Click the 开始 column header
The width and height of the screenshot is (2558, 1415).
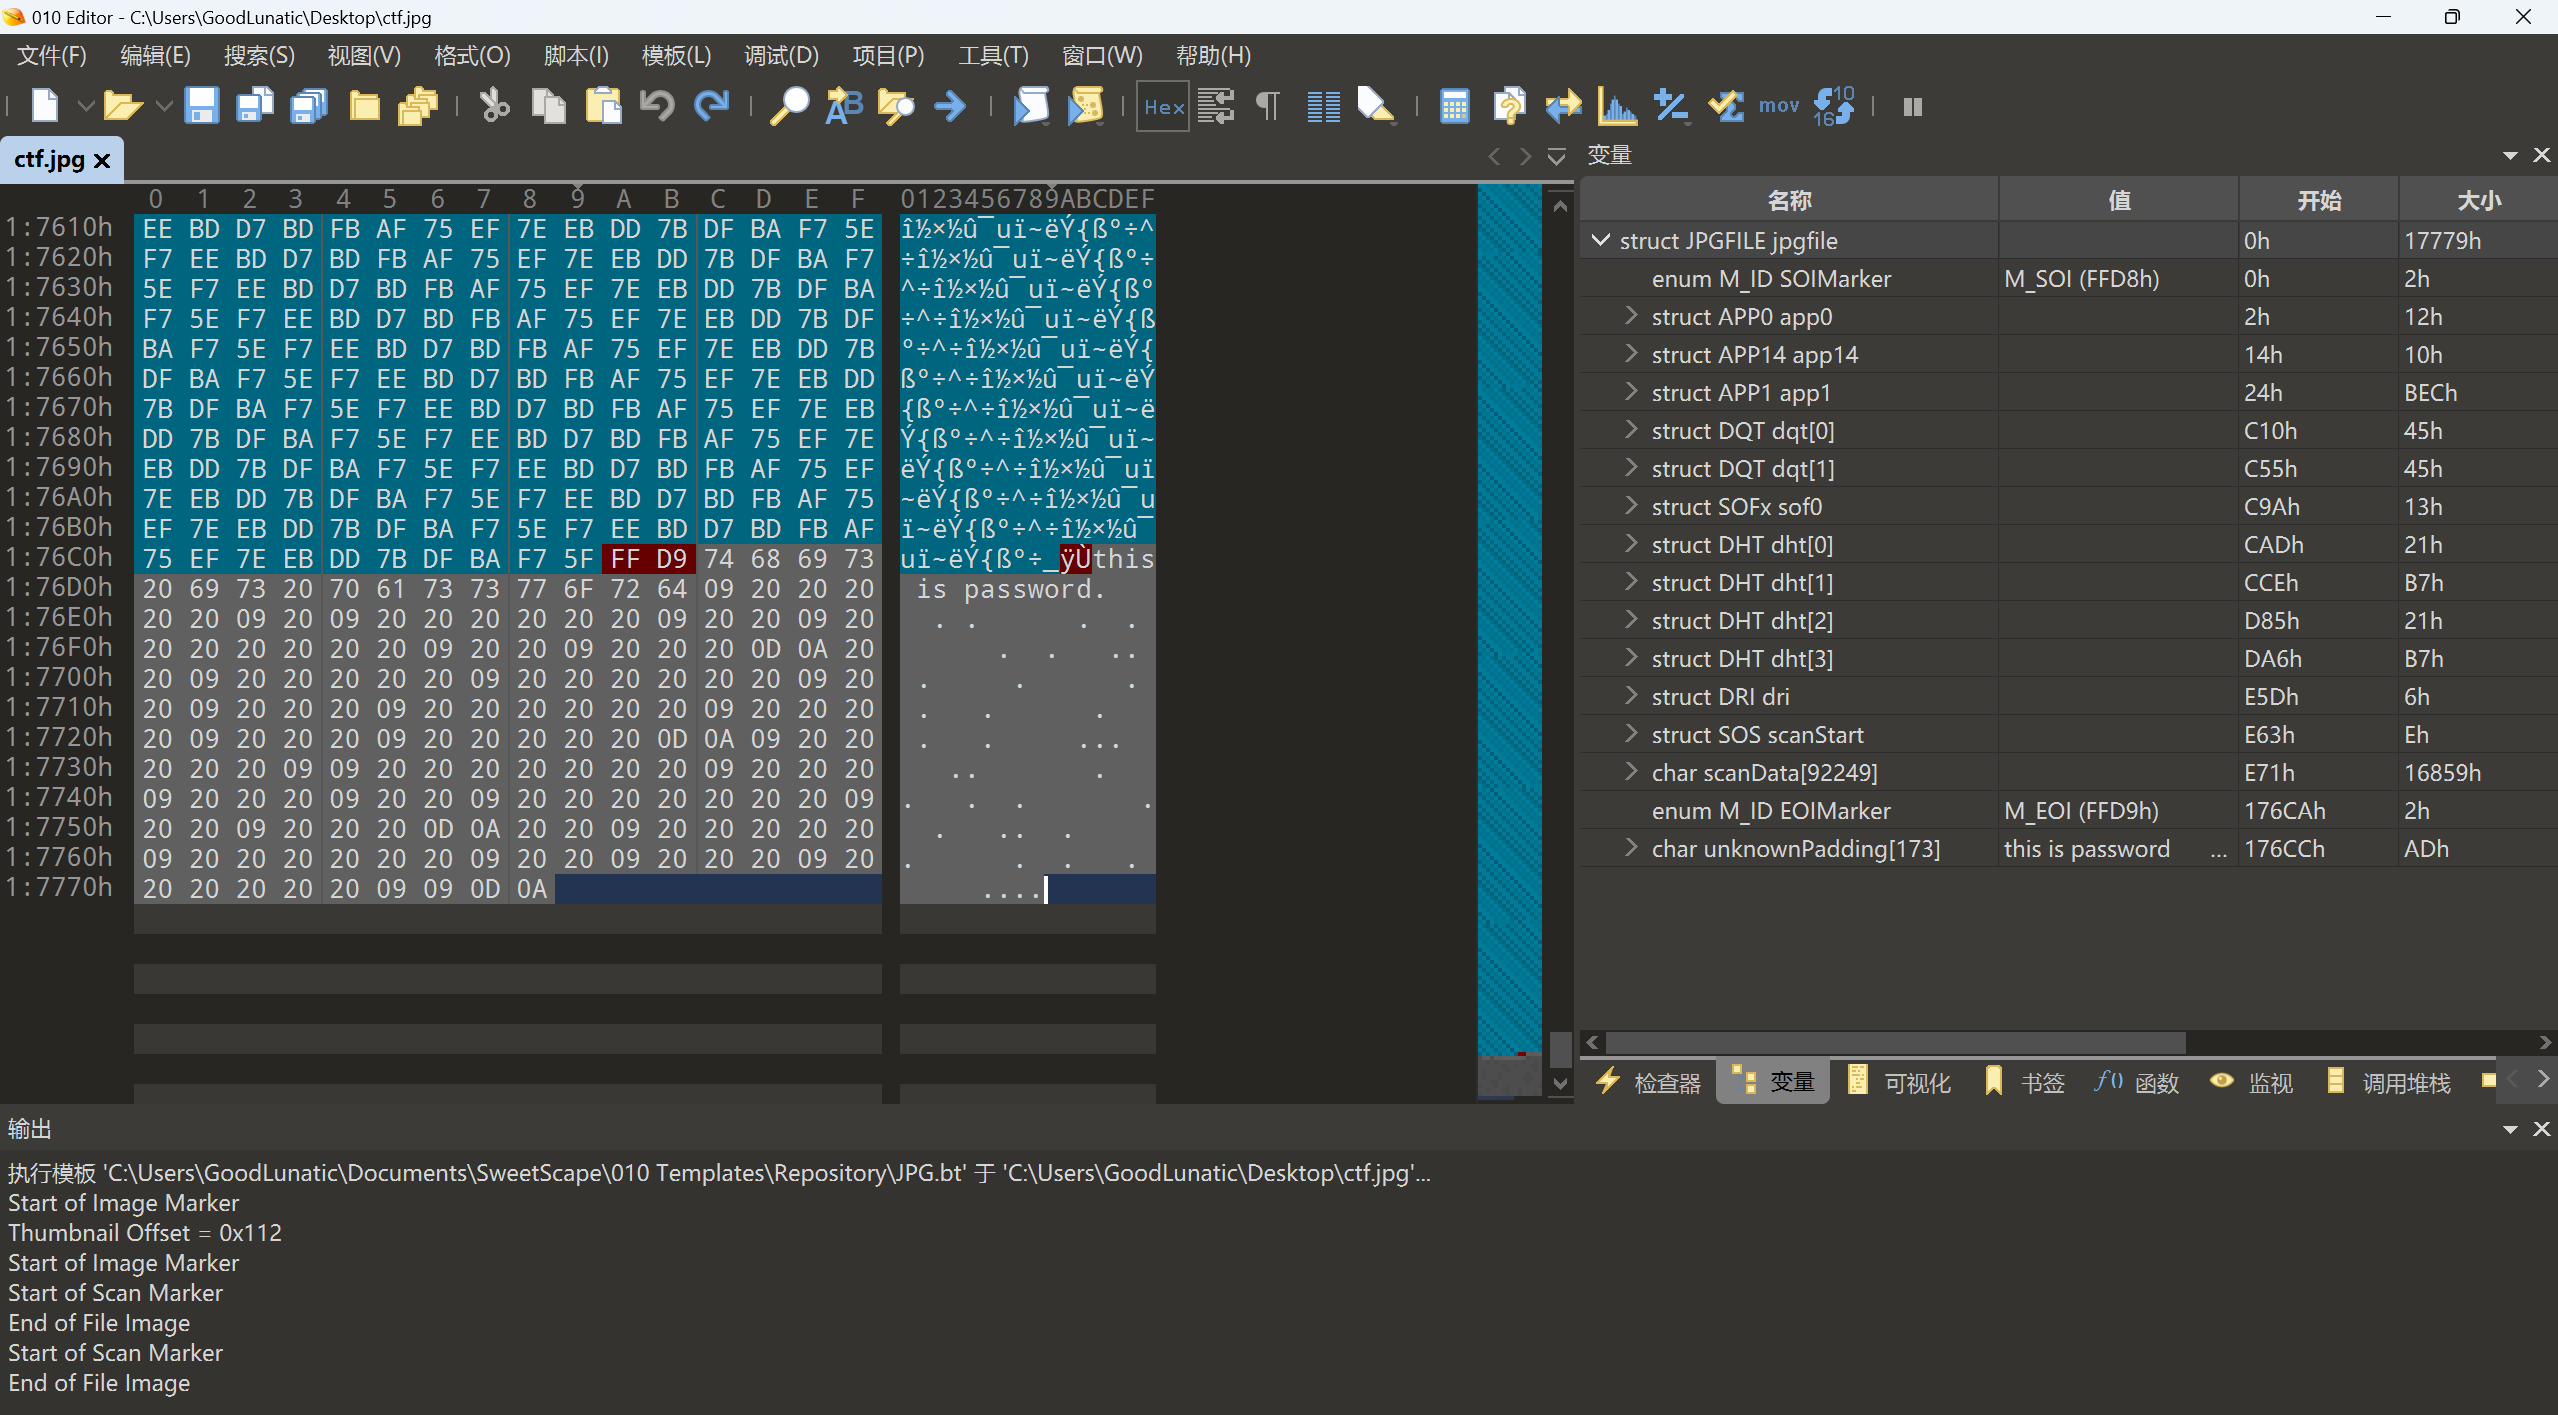click(x=2319, y=200)
